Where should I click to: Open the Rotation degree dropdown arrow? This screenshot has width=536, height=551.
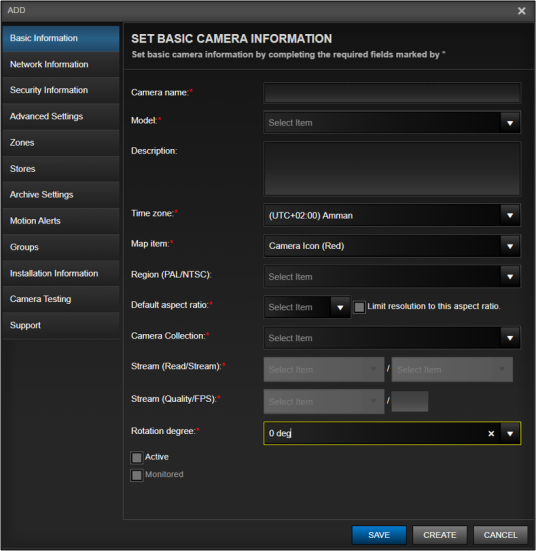[x=510, y=434]
